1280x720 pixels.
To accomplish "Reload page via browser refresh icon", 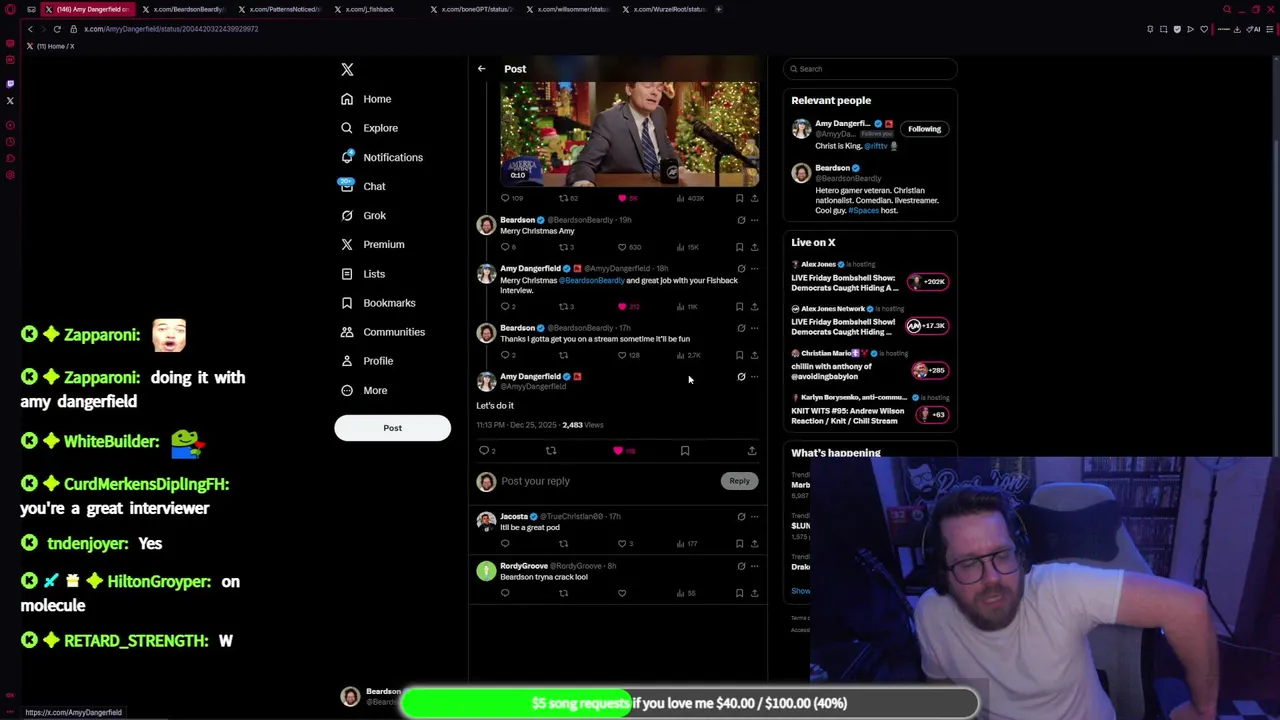I will coord(57,29).
